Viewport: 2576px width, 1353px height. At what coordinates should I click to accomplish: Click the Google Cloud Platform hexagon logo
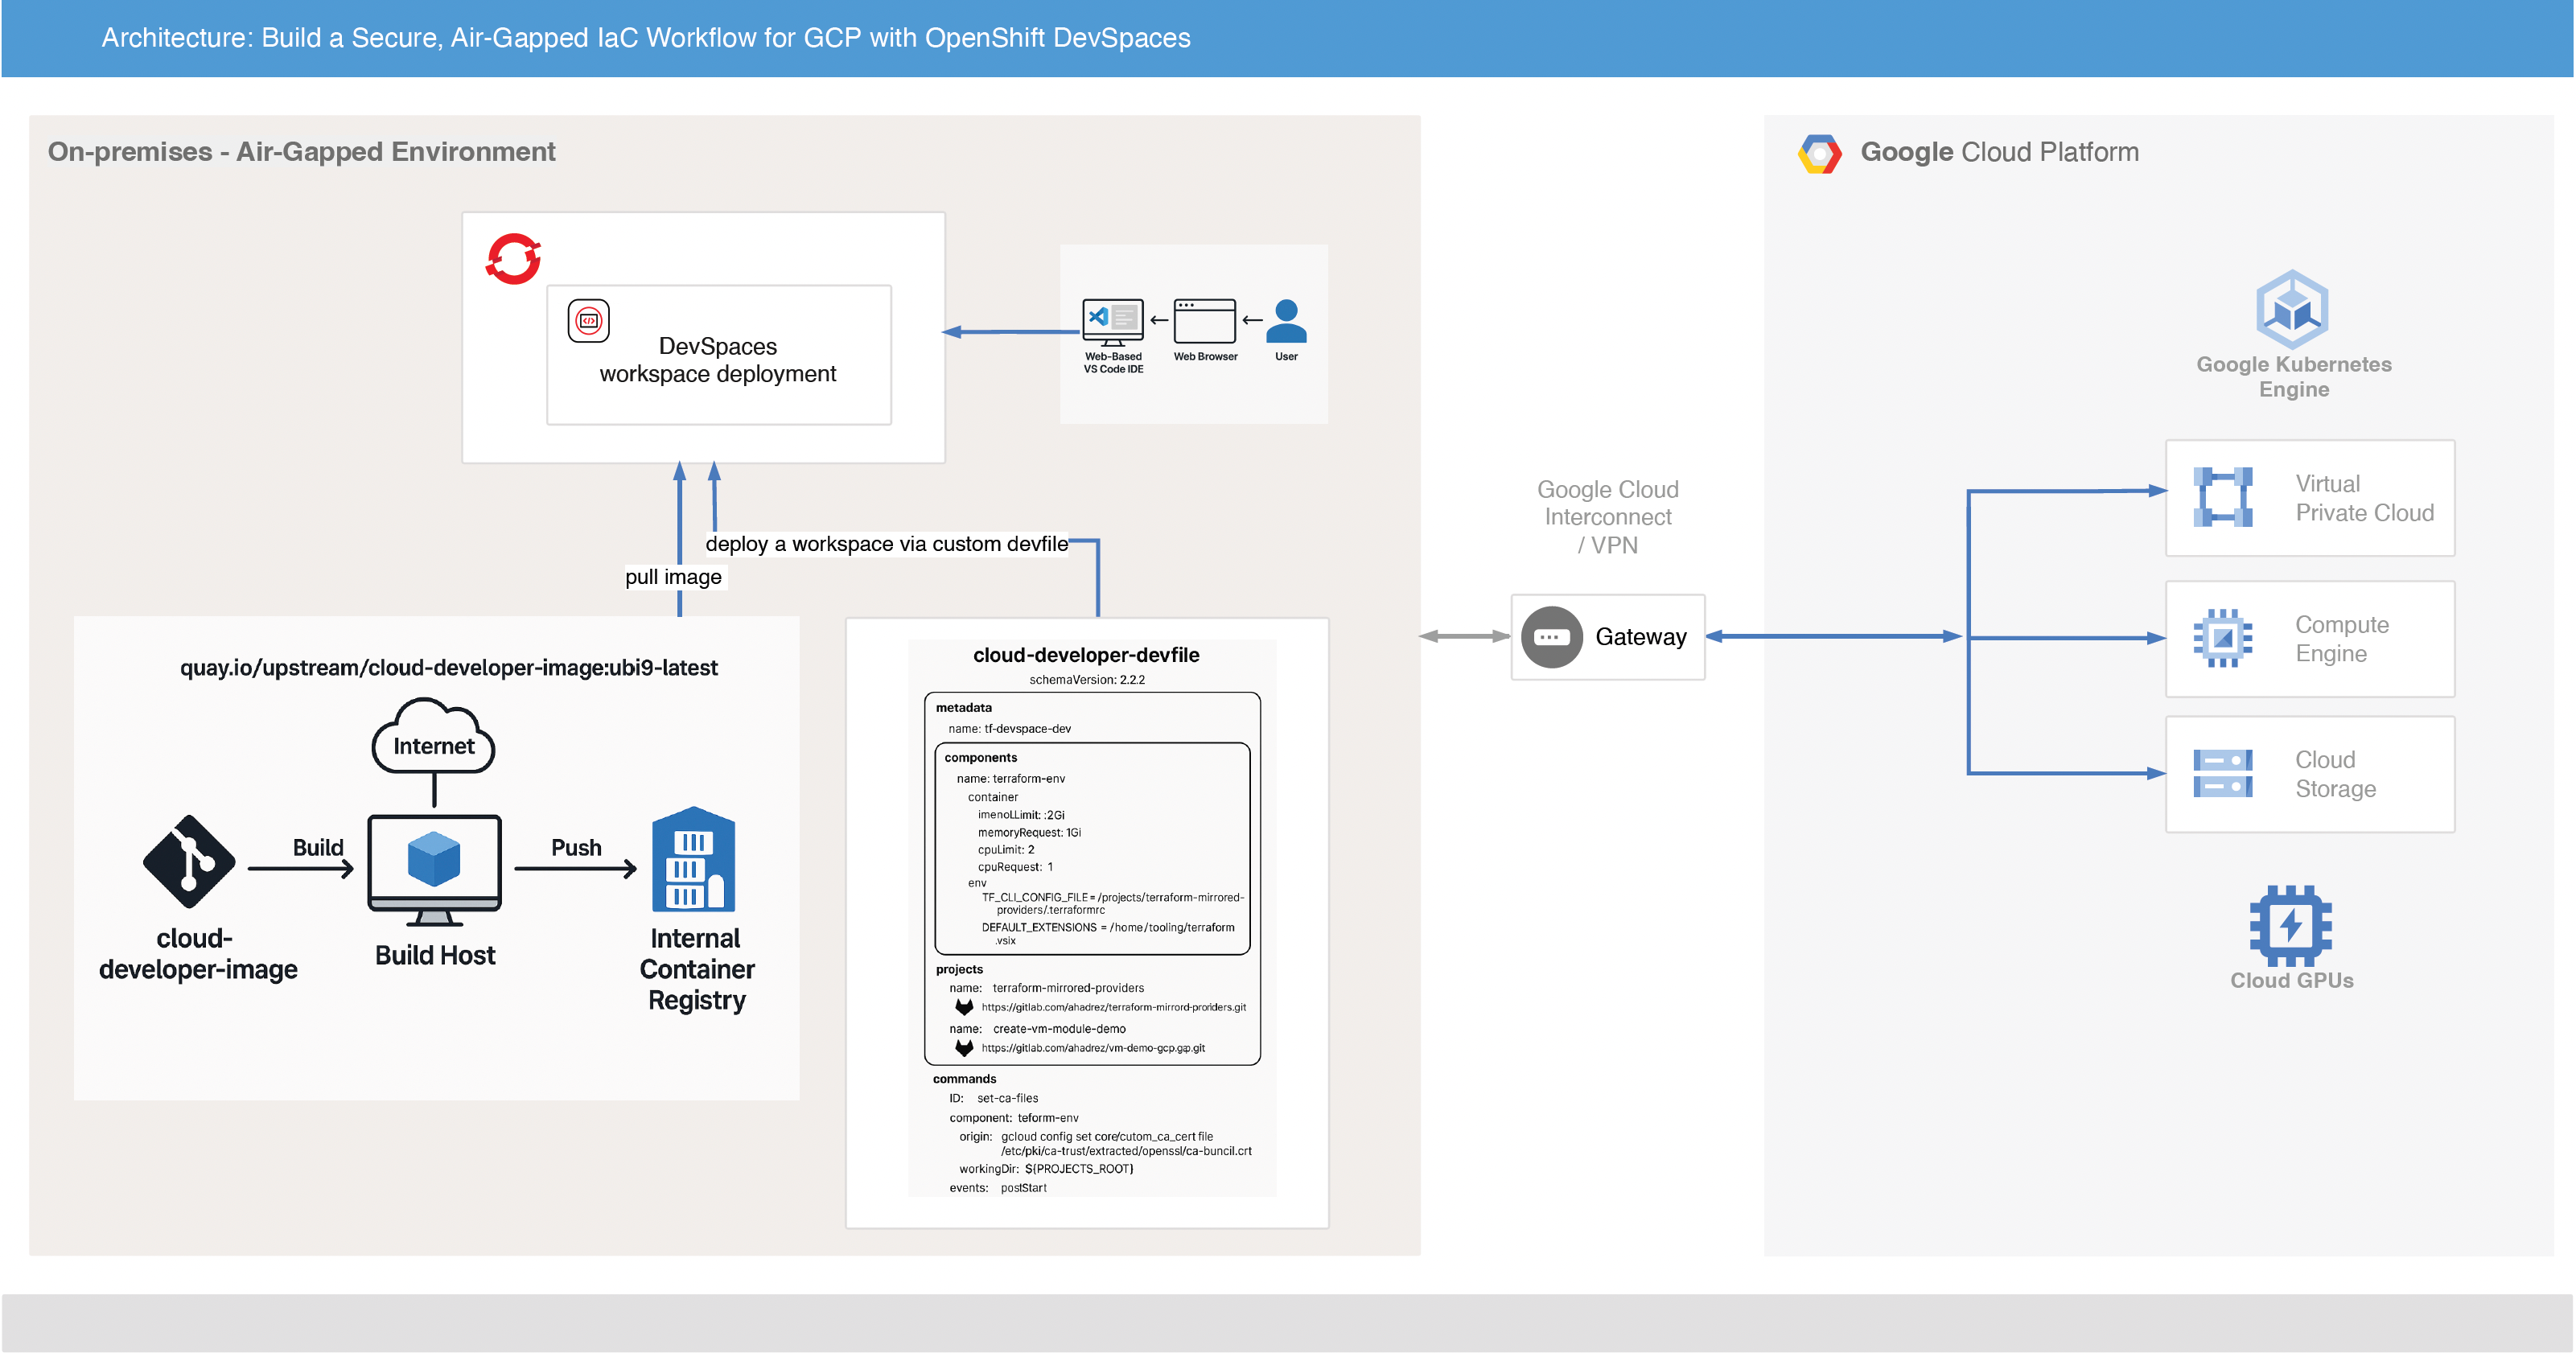pyautogui.click(x=1820, y=153)
